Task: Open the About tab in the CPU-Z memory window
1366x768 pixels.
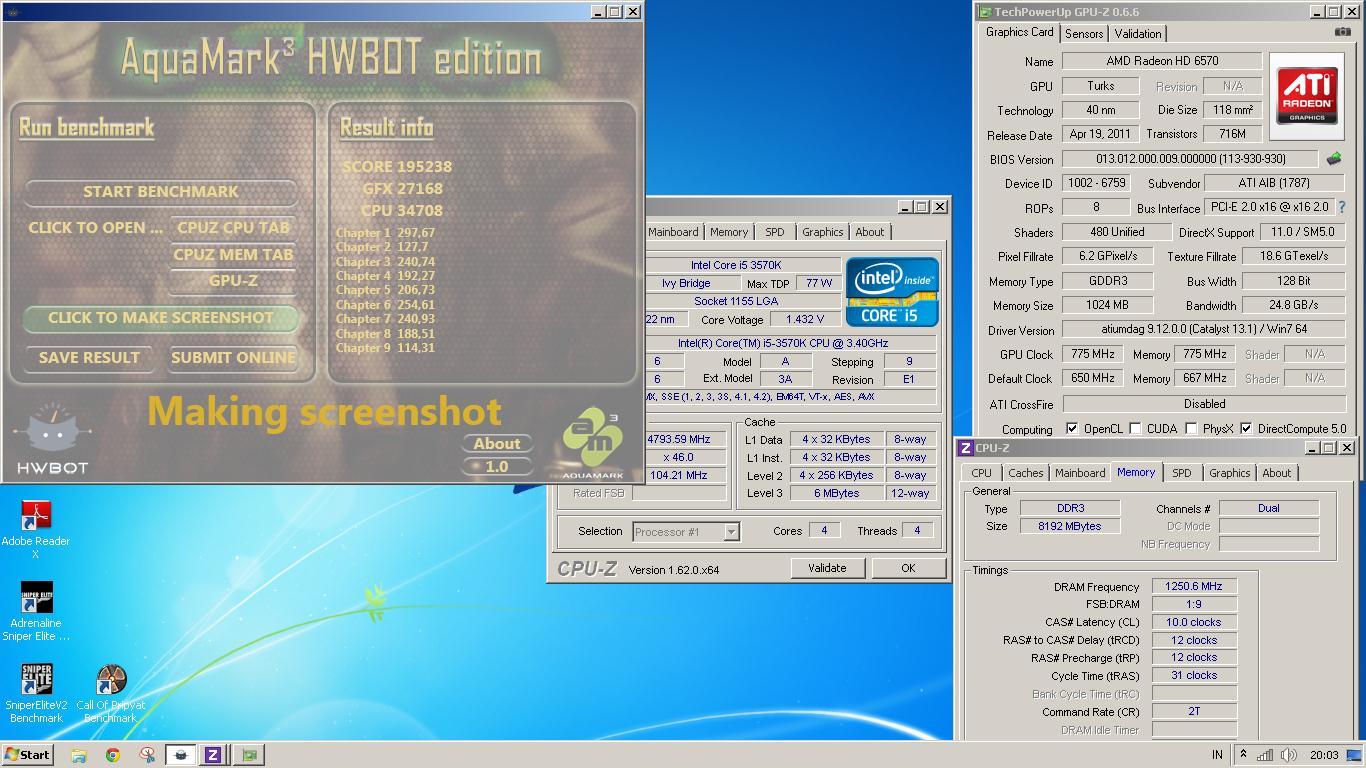Action: pos(1276,473)
